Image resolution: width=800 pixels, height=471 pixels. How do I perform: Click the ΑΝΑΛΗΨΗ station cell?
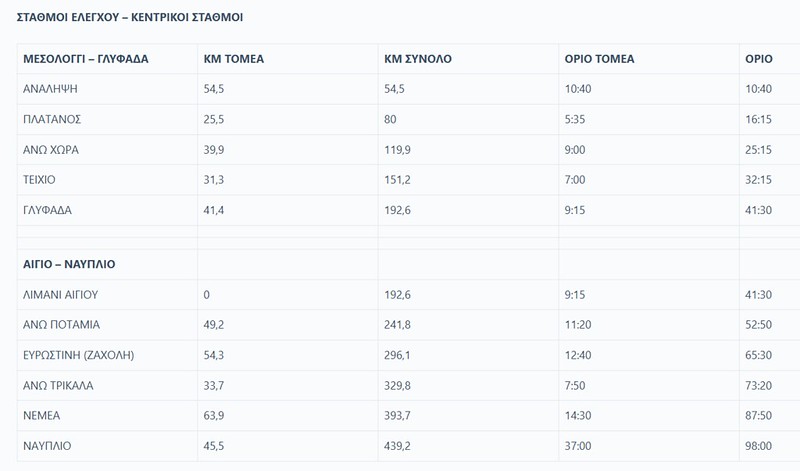(51, 89)
